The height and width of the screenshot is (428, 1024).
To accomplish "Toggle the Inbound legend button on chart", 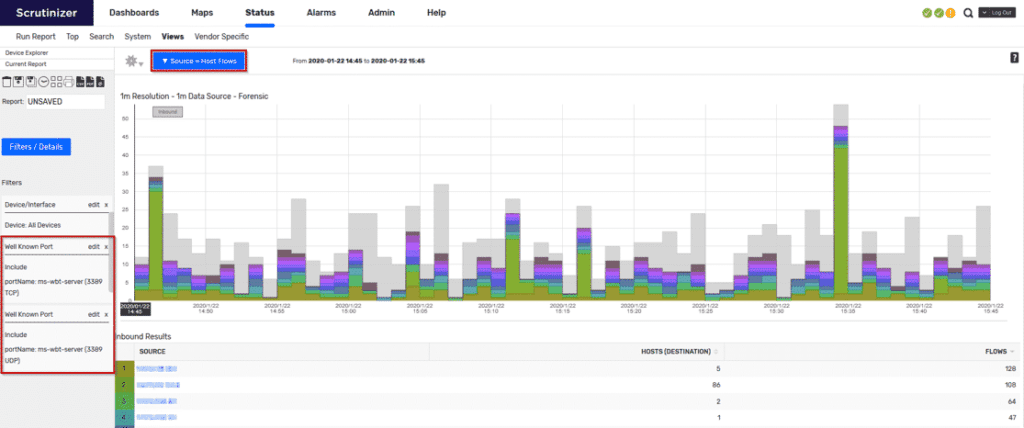I will [x=168, y=112].
